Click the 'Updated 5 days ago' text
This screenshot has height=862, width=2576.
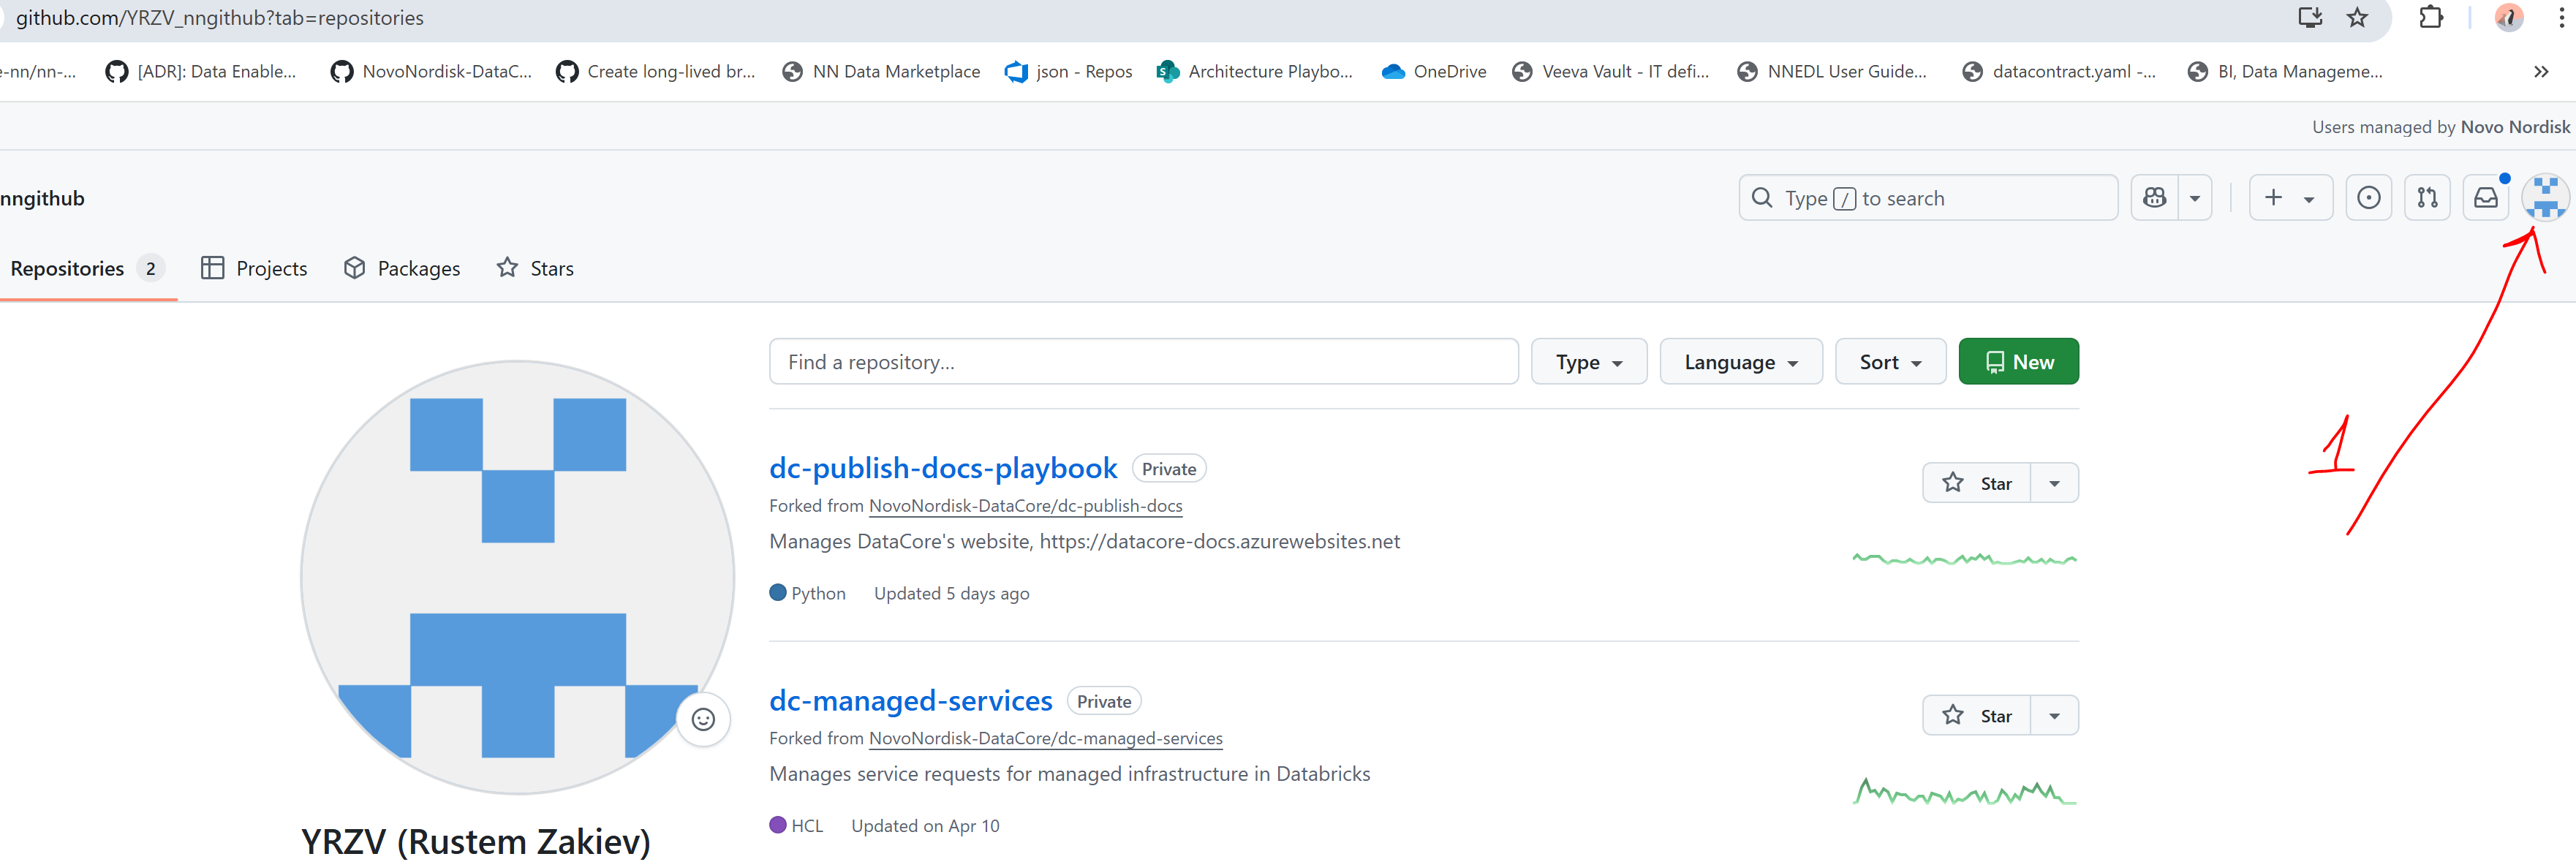[951, 594]
